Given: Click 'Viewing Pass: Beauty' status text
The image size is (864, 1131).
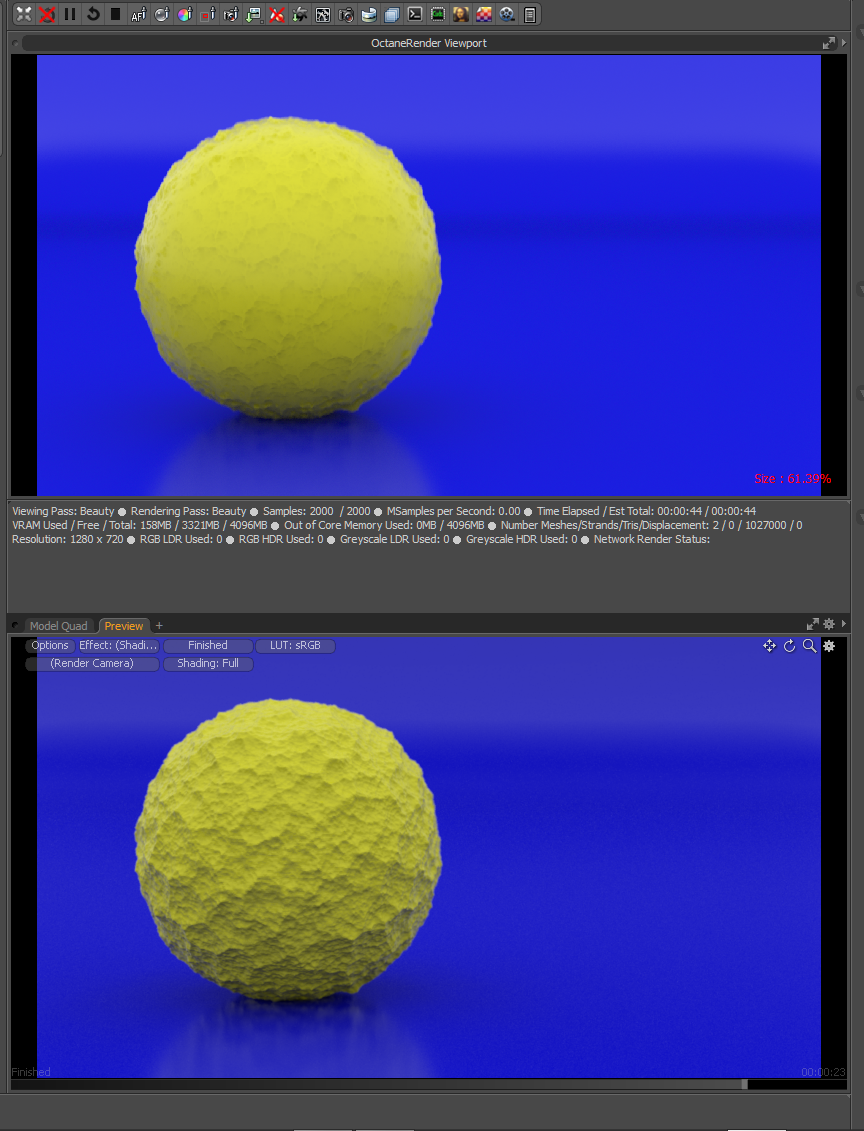Looking at the screenshot, I should pos(63,511).
